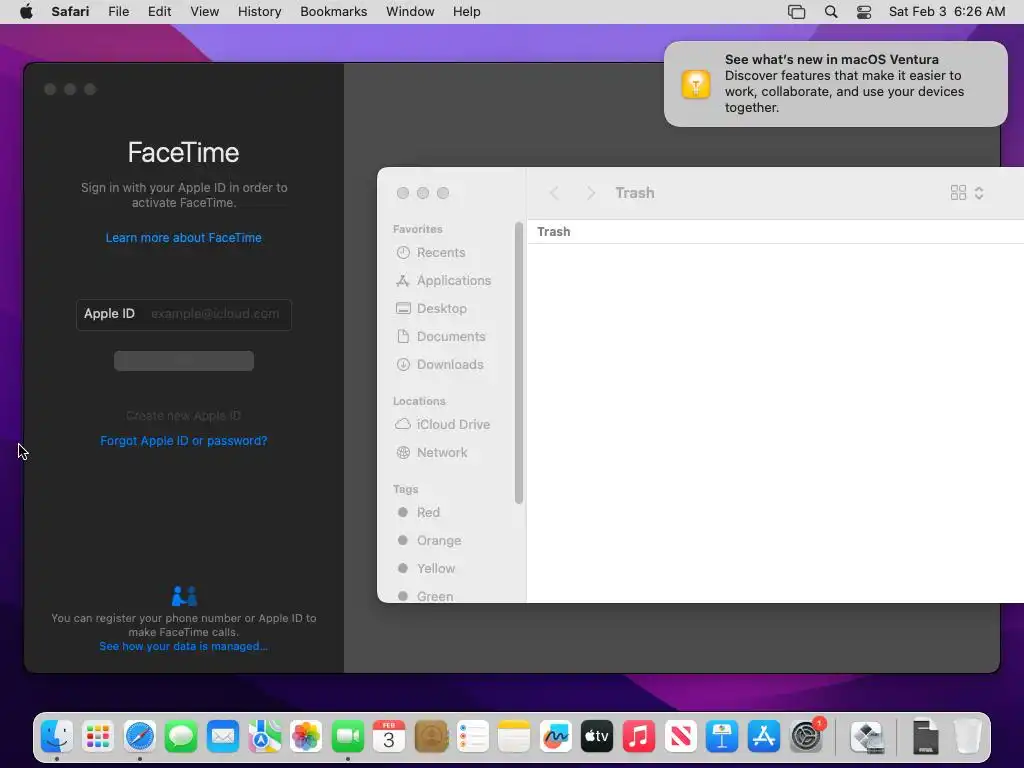Click the date and time in the menu bar
Screen dimensions: 1024x768
pyautogui.click(x=947, y=12)
